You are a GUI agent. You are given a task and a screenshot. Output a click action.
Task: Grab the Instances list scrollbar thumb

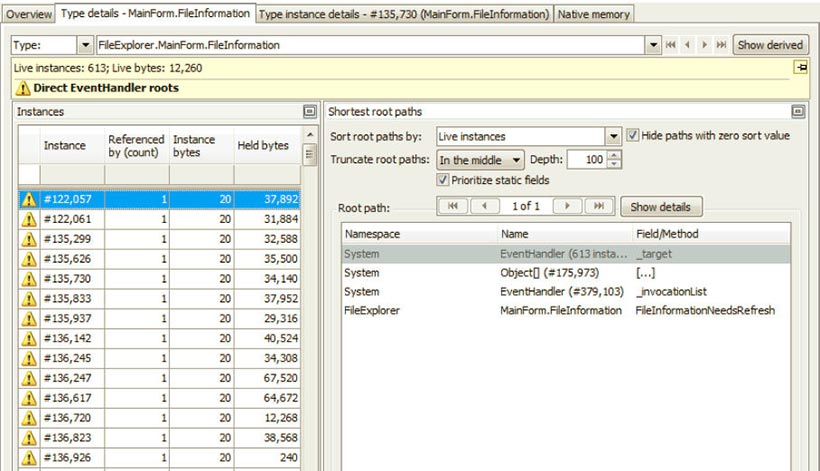tap(310, 154)
